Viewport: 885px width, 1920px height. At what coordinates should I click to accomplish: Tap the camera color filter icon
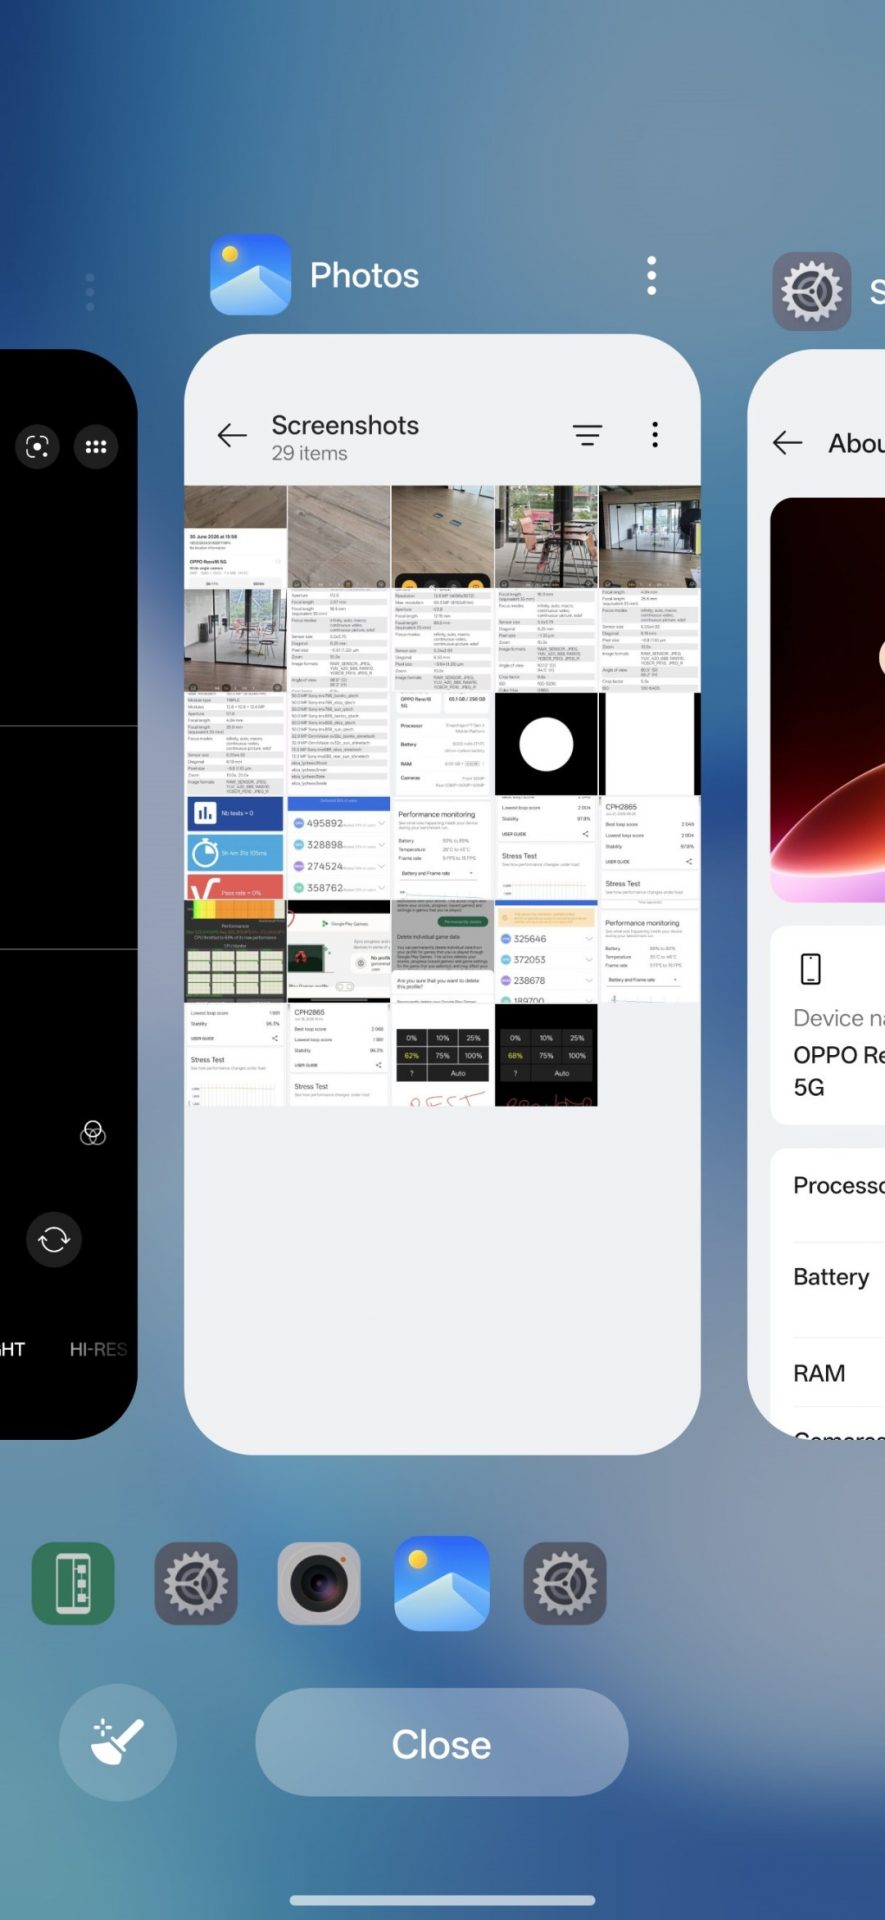point(93,1132)
